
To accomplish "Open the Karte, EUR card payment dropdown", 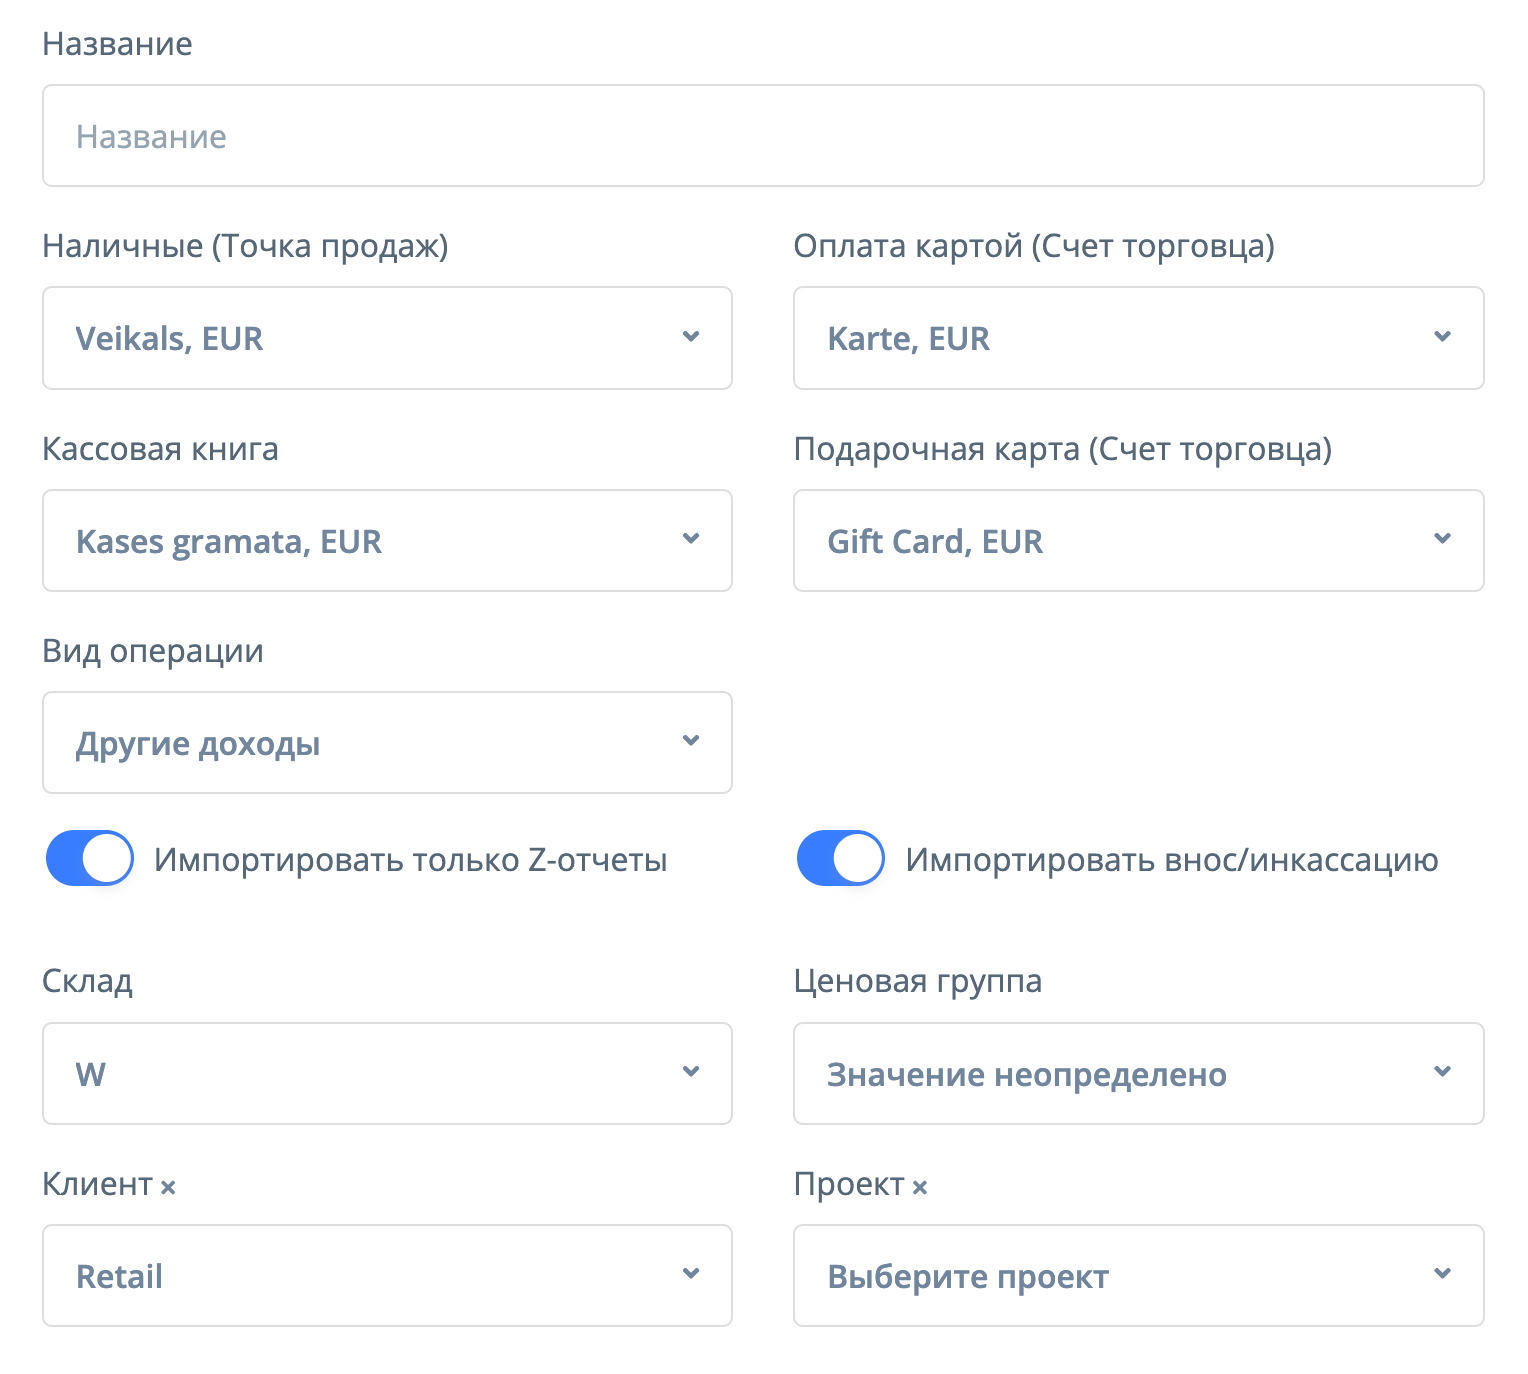I will point(1137,338).
